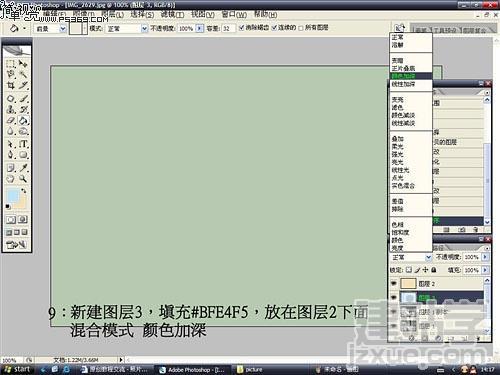
Task: Select the Hand tool
Action: point(11,179)
